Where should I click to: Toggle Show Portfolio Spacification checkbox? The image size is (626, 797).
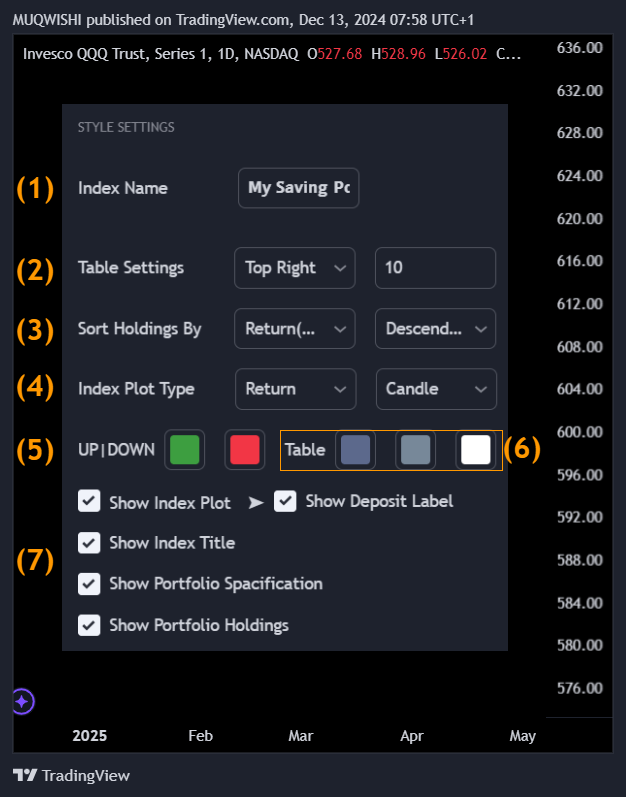point(89,584)
